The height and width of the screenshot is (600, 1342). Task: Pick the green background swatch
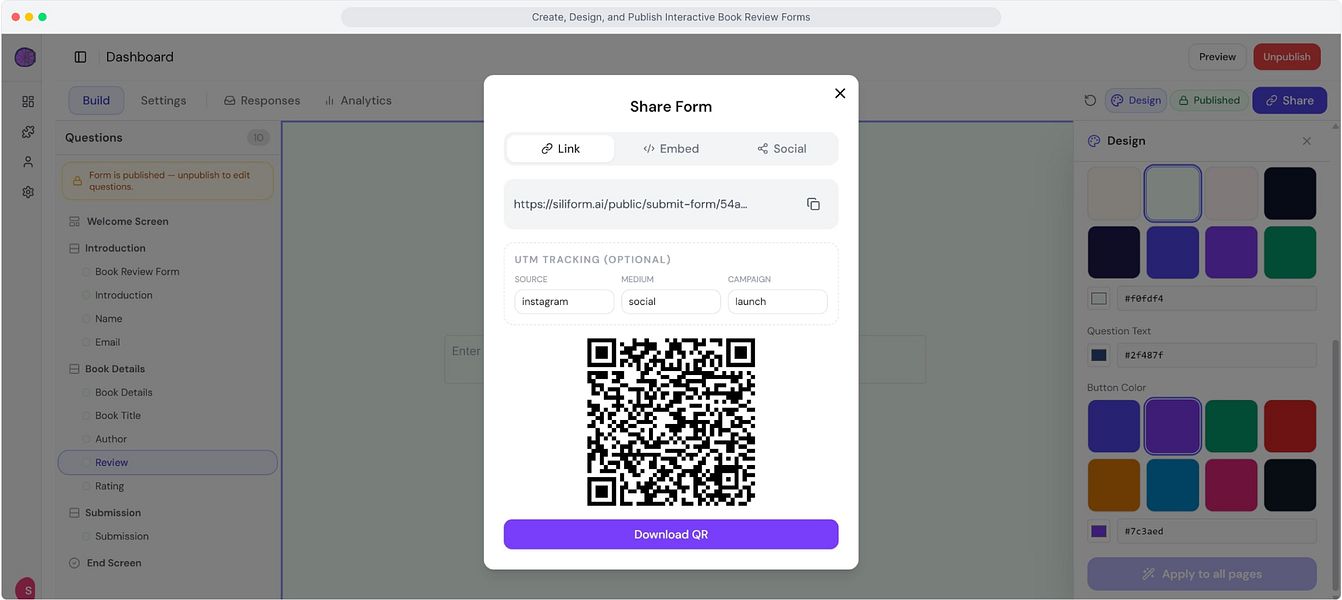coord(1290,252)
